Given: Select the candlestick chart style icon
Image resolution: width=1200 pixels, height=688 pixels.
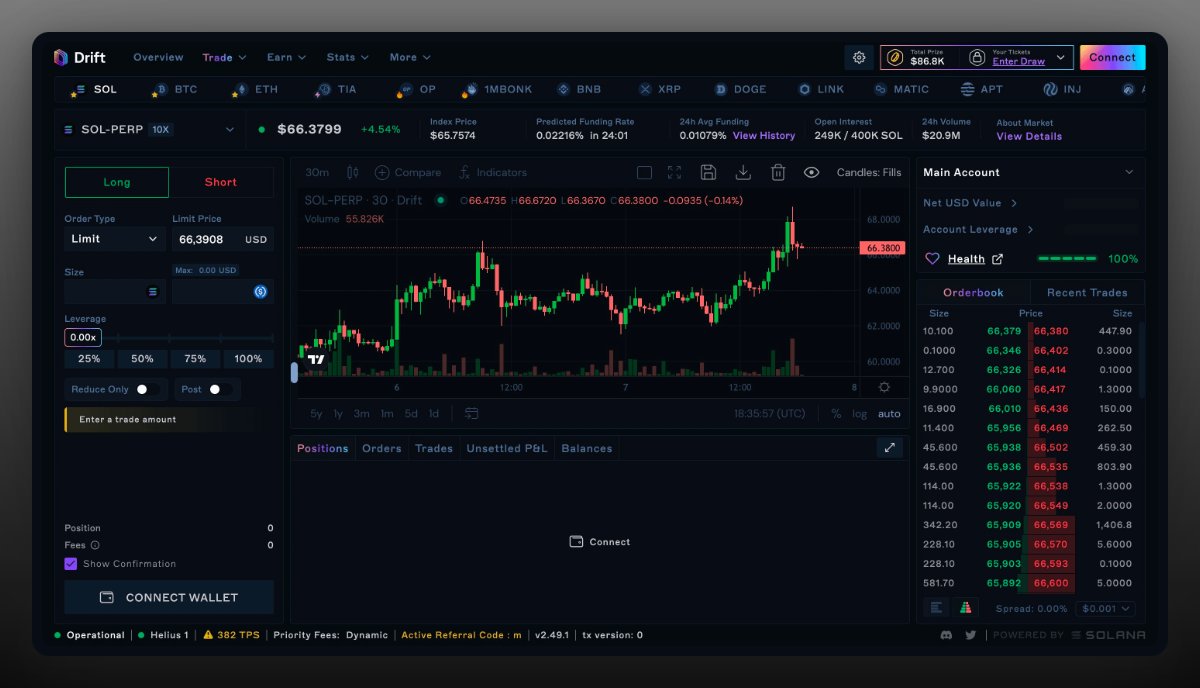Looking at the screenshot, I should (352, 172).
